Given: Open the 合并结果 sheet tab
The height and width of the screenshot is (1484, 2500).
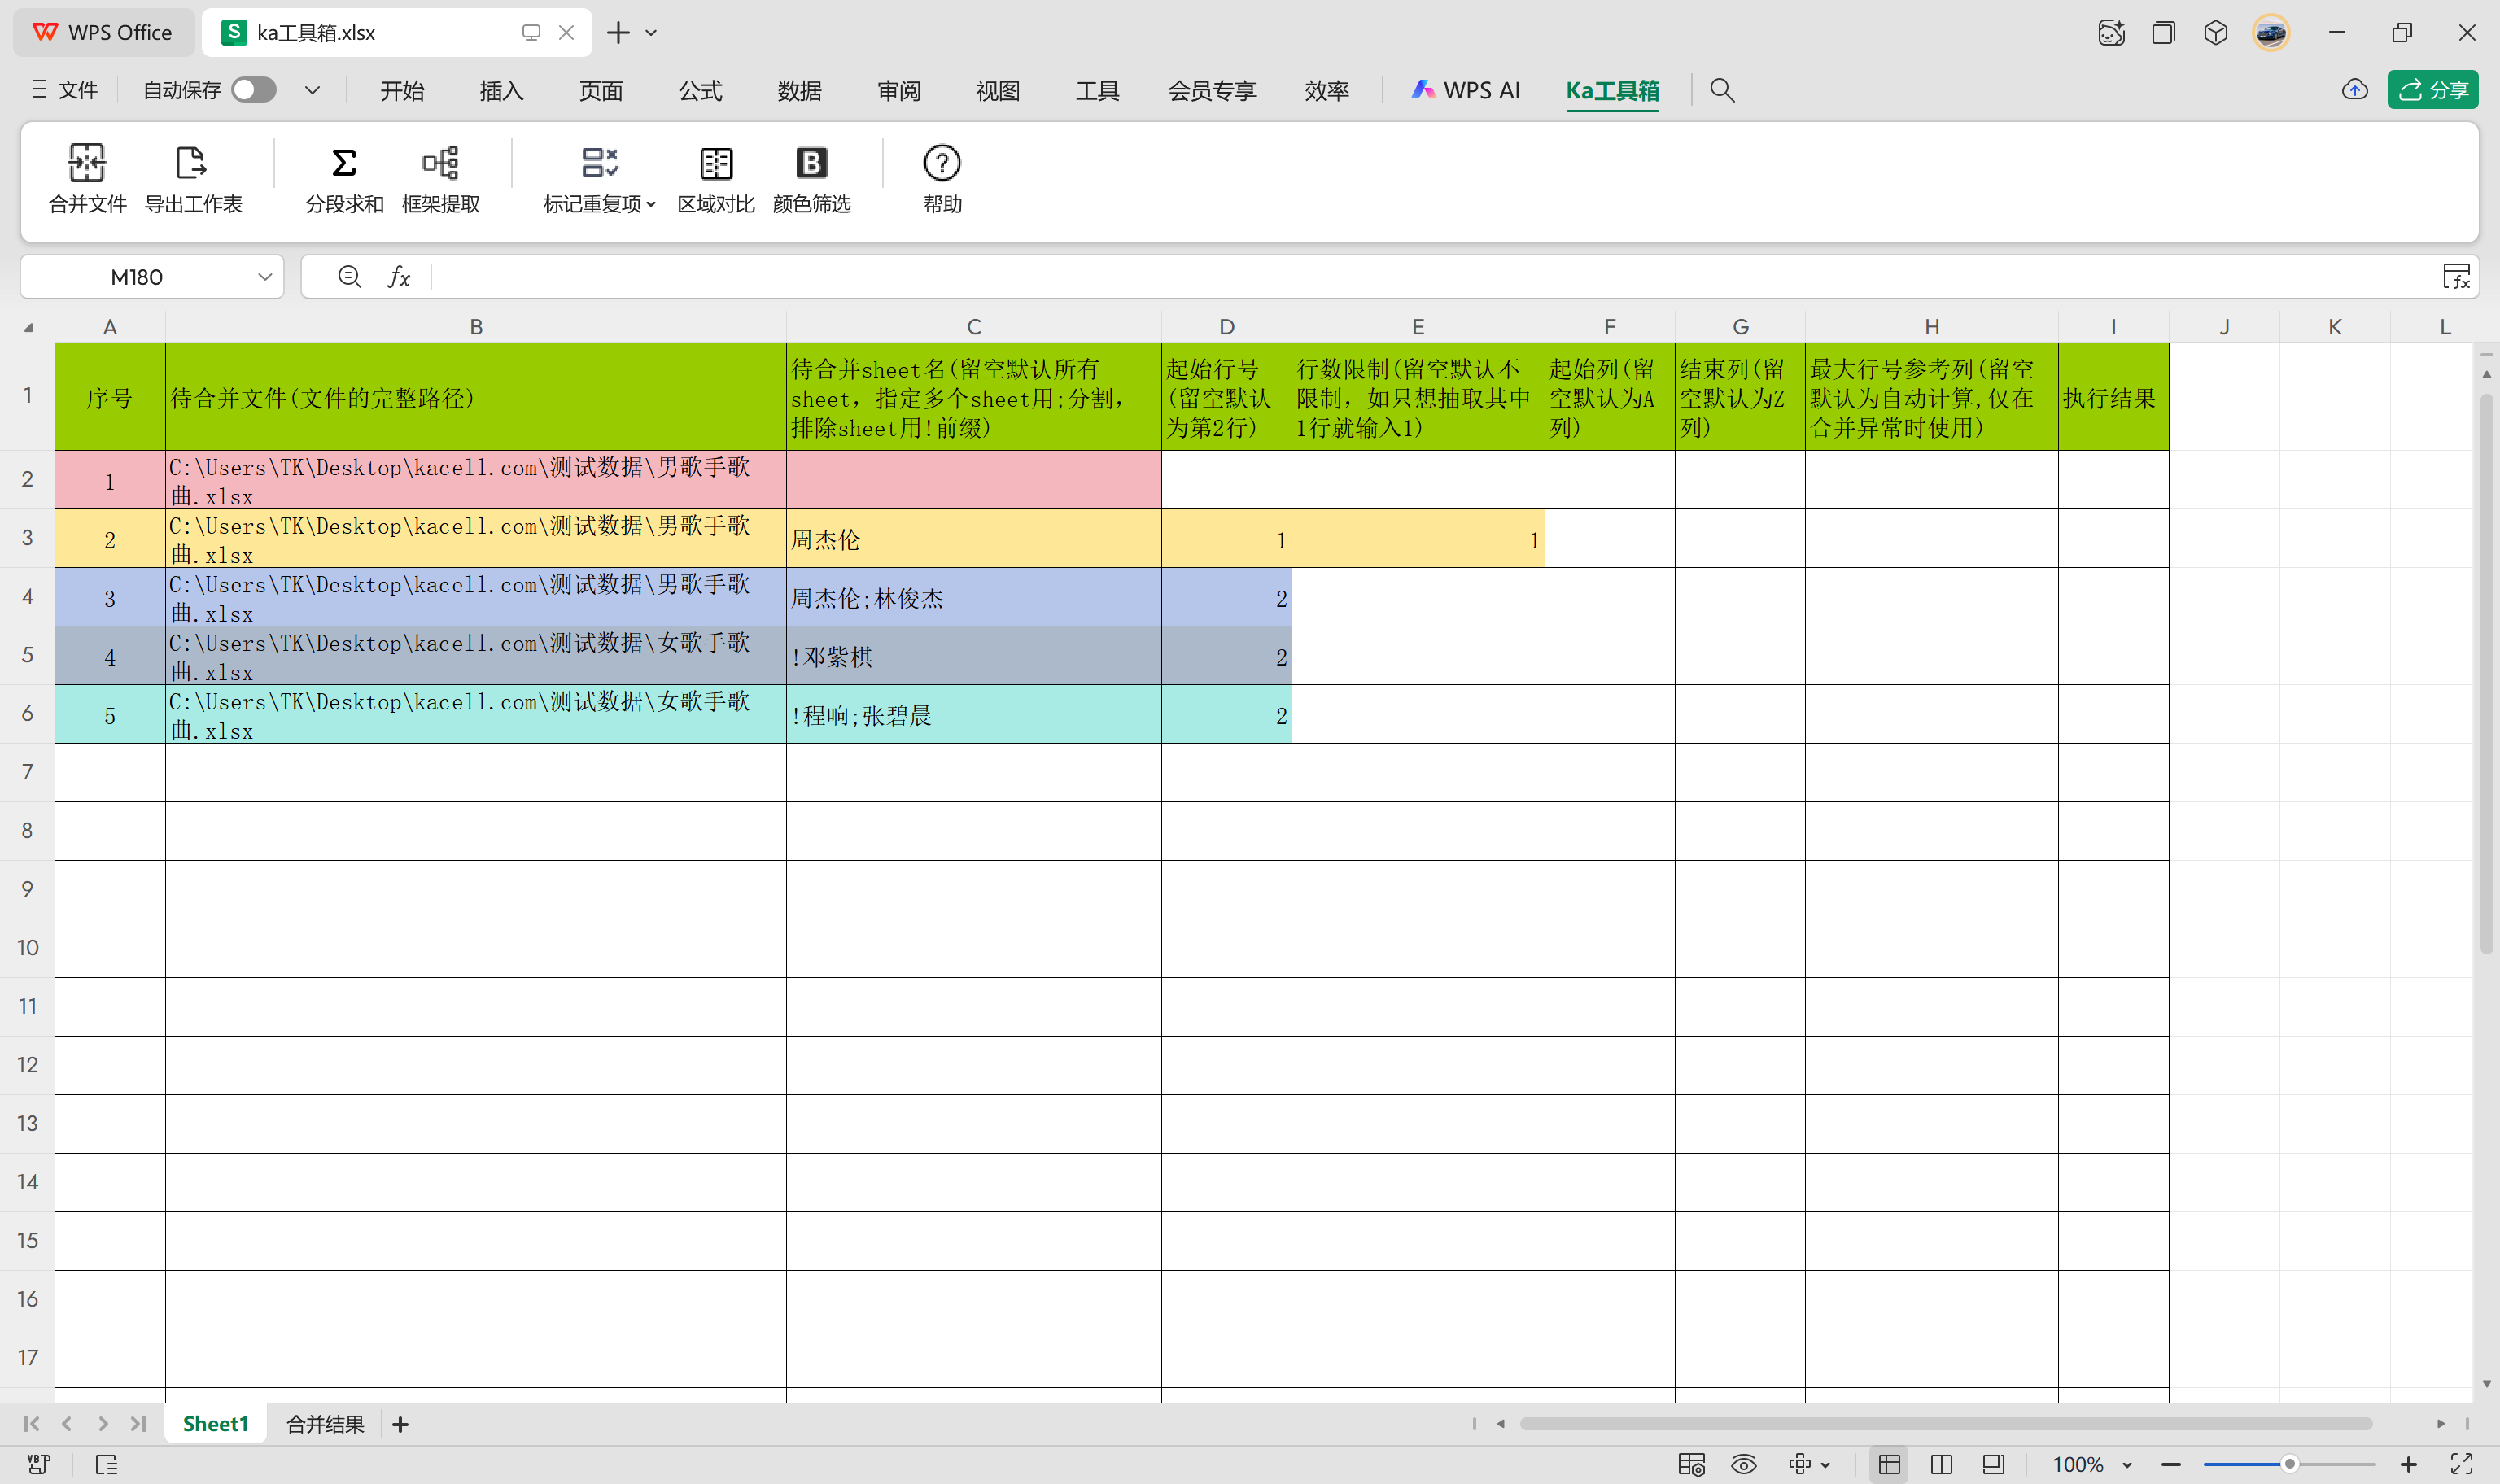Looking at the screenshot, I should (325, 1423).
